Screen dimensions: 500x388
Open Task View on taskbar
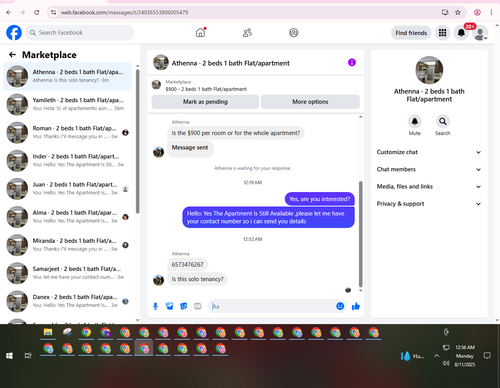coord(28,356)
